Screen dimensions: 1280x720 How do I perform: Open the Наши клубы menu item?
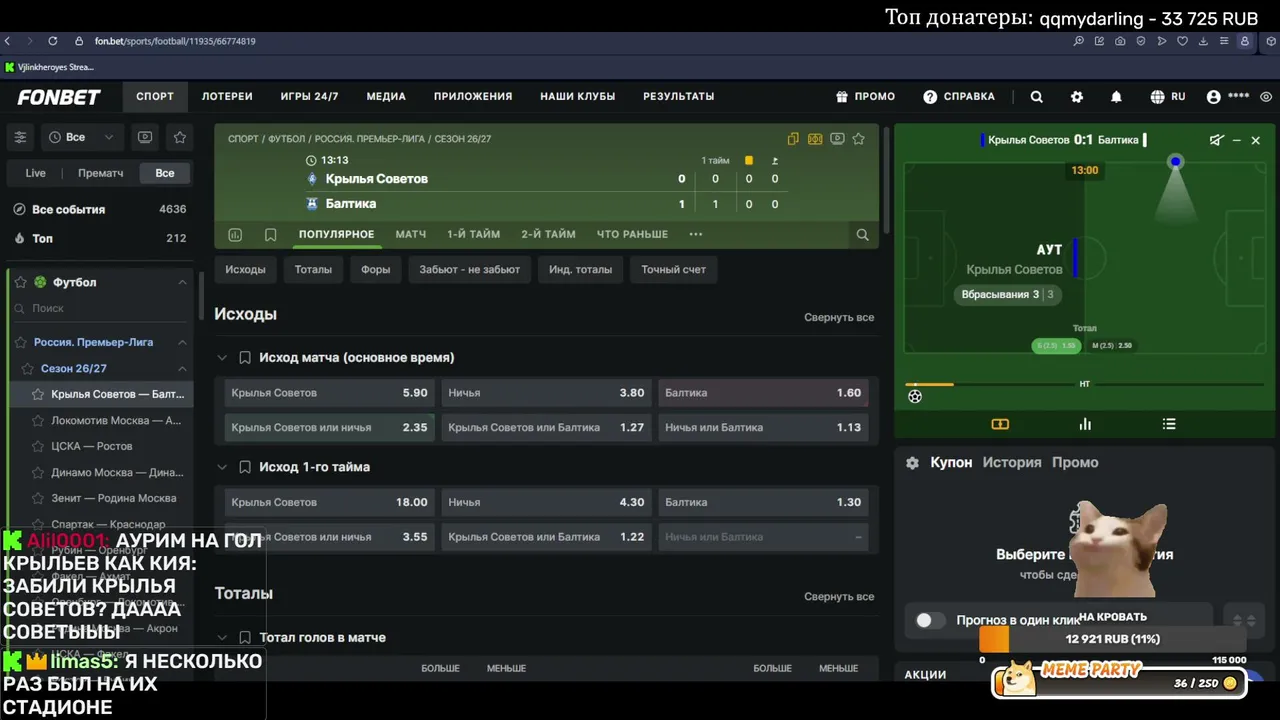point(578,97)
